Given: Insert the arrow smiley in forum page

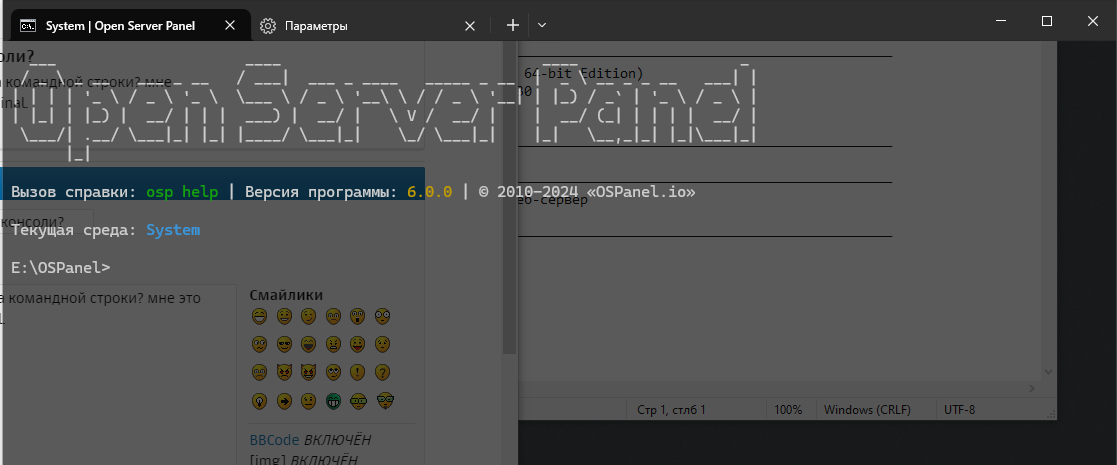Looking at the screenshot, I should pos(284,401).
